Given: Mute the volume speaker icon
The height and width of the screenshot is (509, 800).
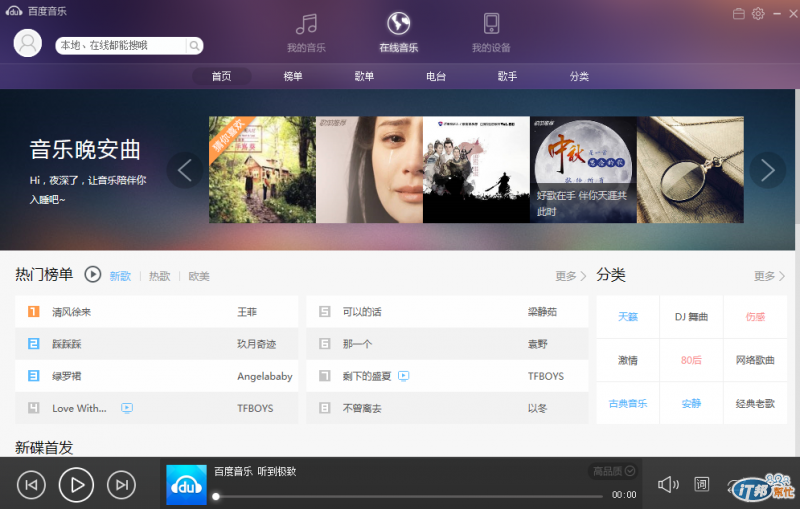Looking at the screenshot, I should pyautogui.click(x=668, y=484).
